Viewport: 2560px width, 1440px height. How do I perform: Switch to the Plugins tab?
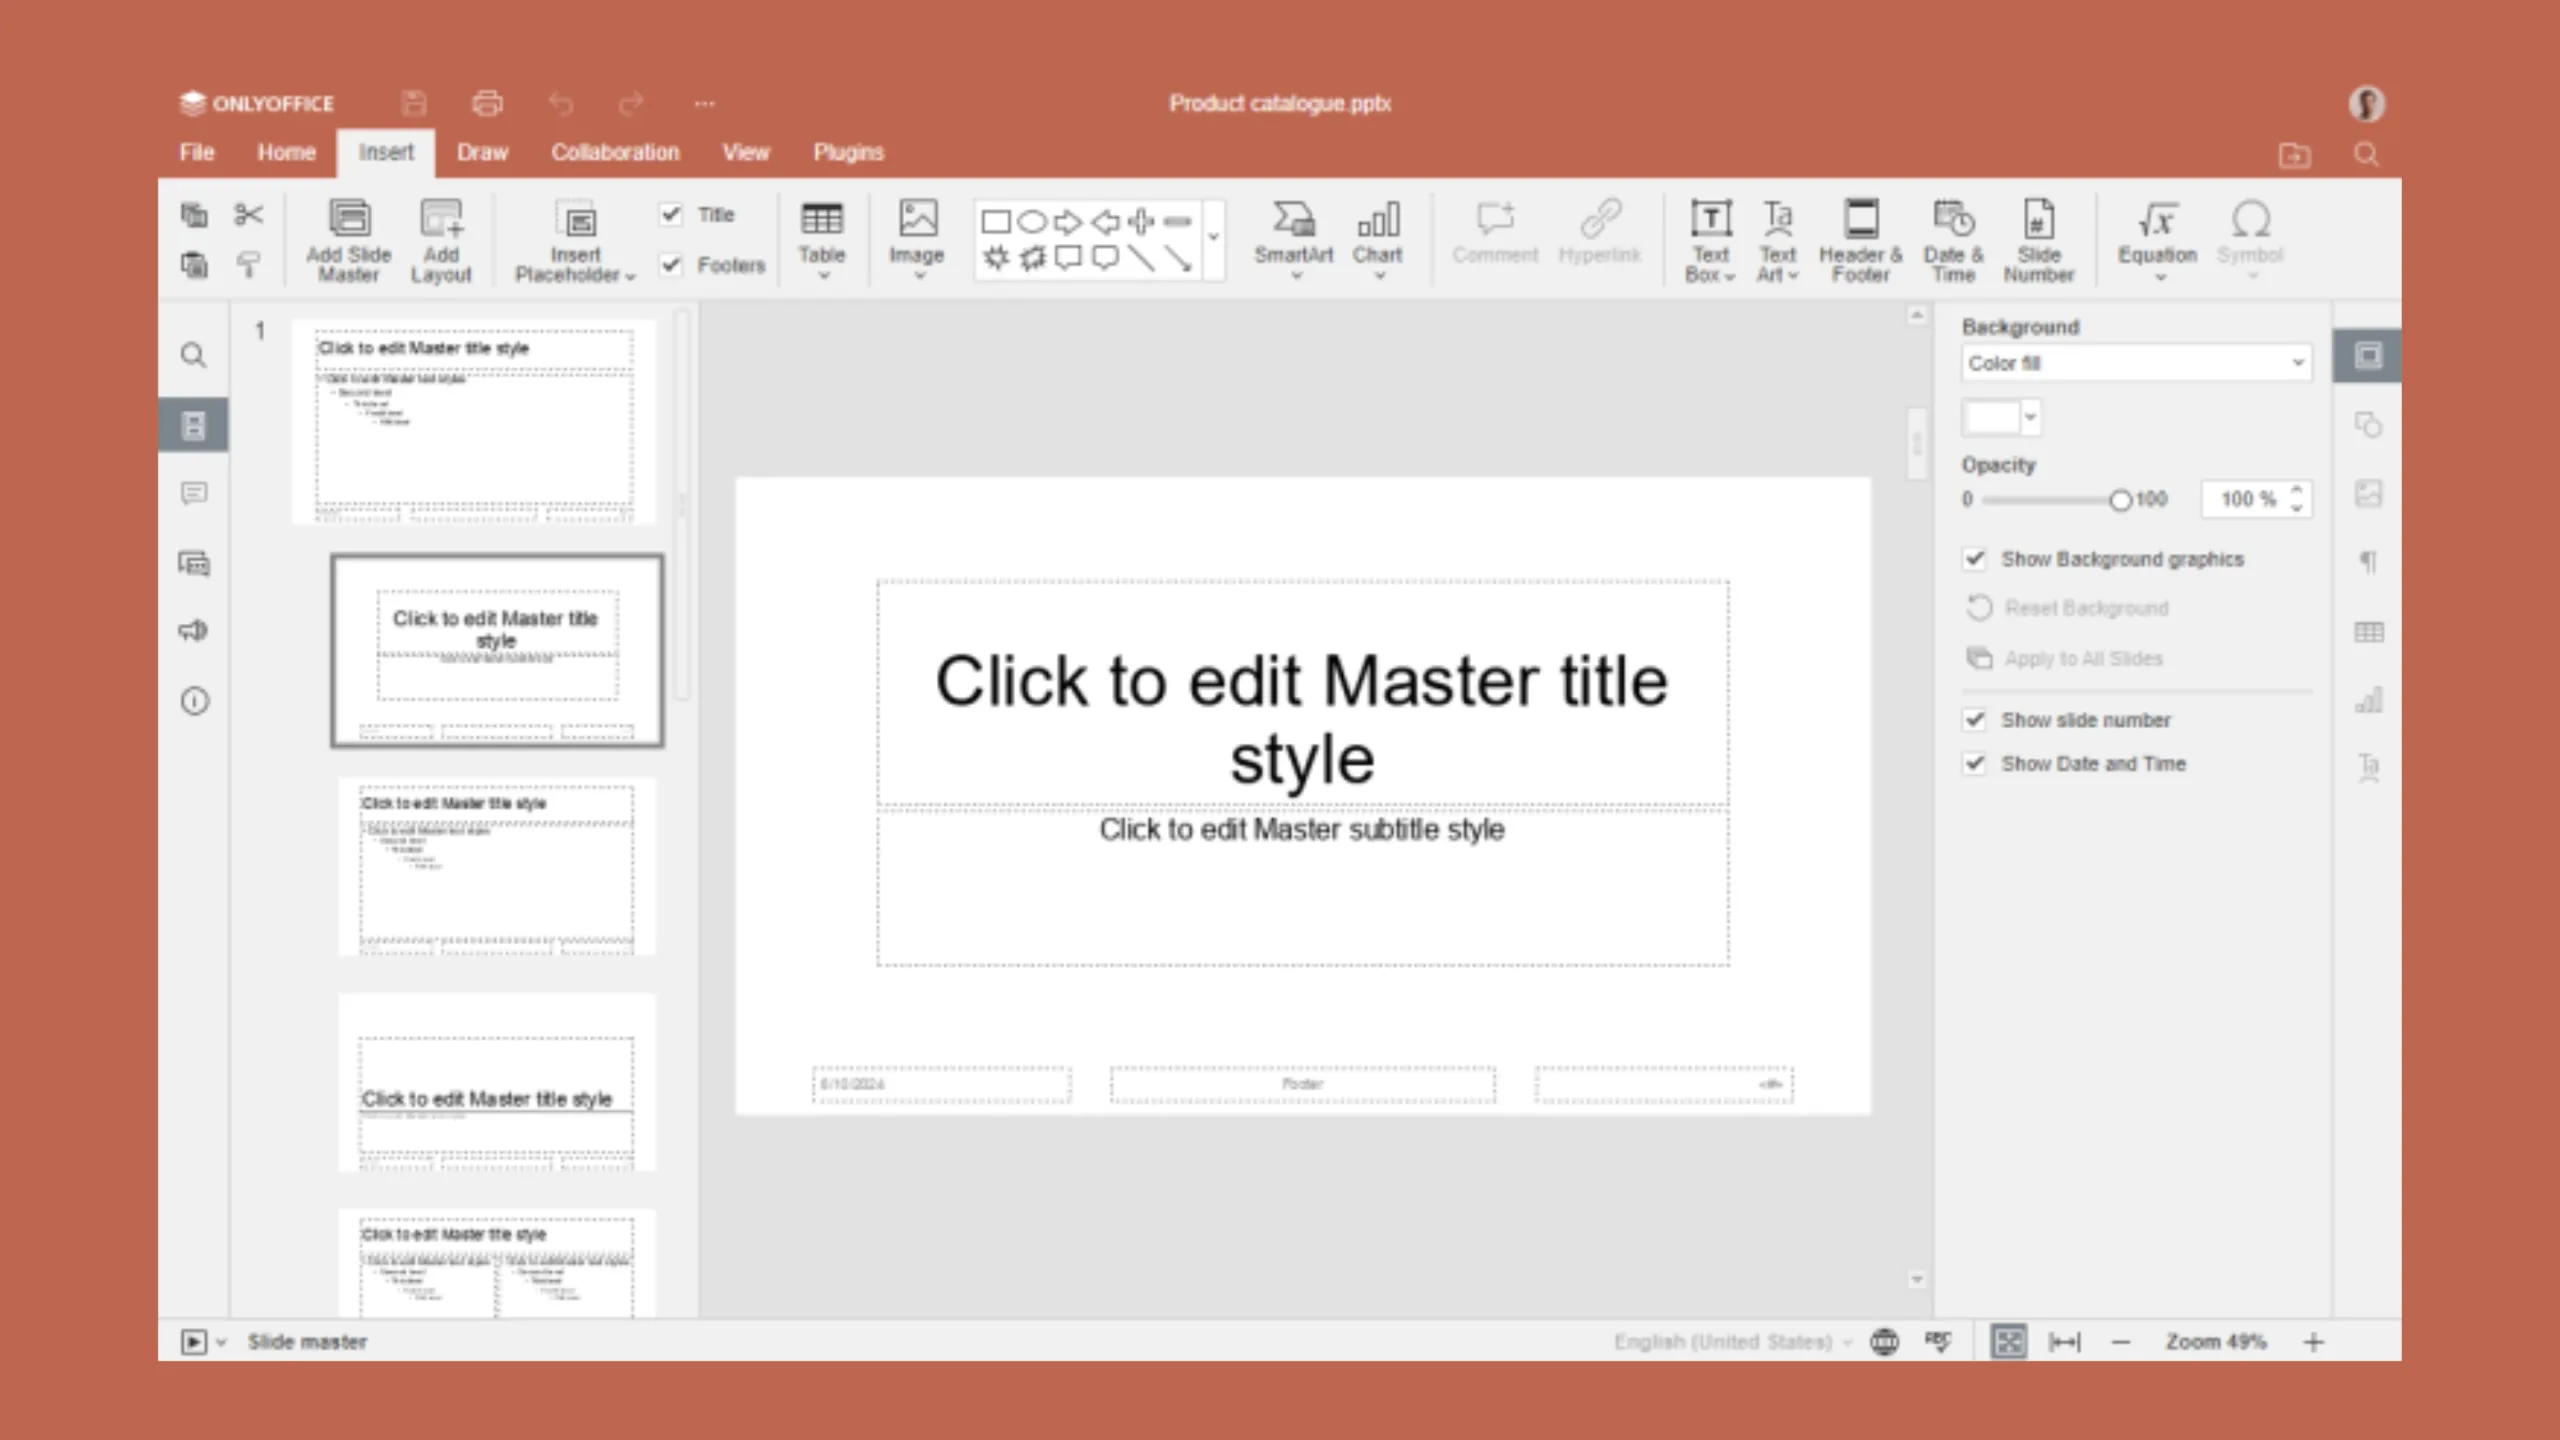pos(848,153)
